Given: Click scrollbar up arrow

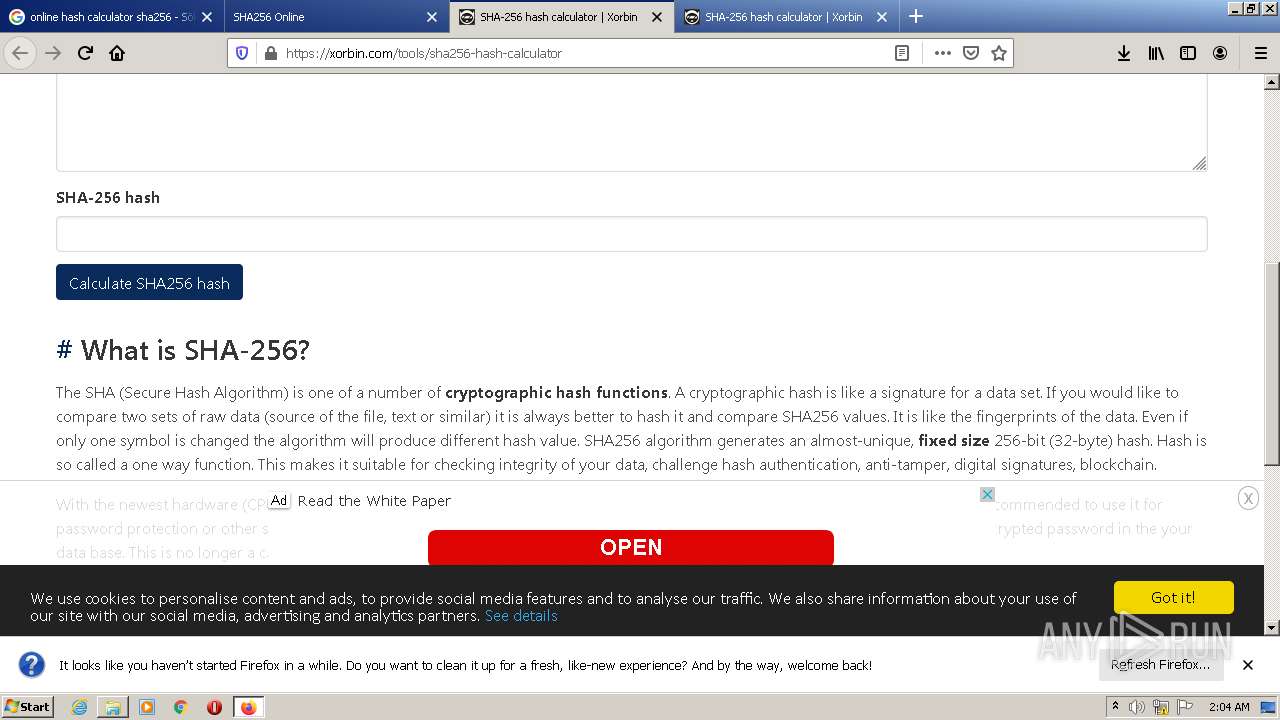Looking at the screenshot, I should (x=1272, y=82).
